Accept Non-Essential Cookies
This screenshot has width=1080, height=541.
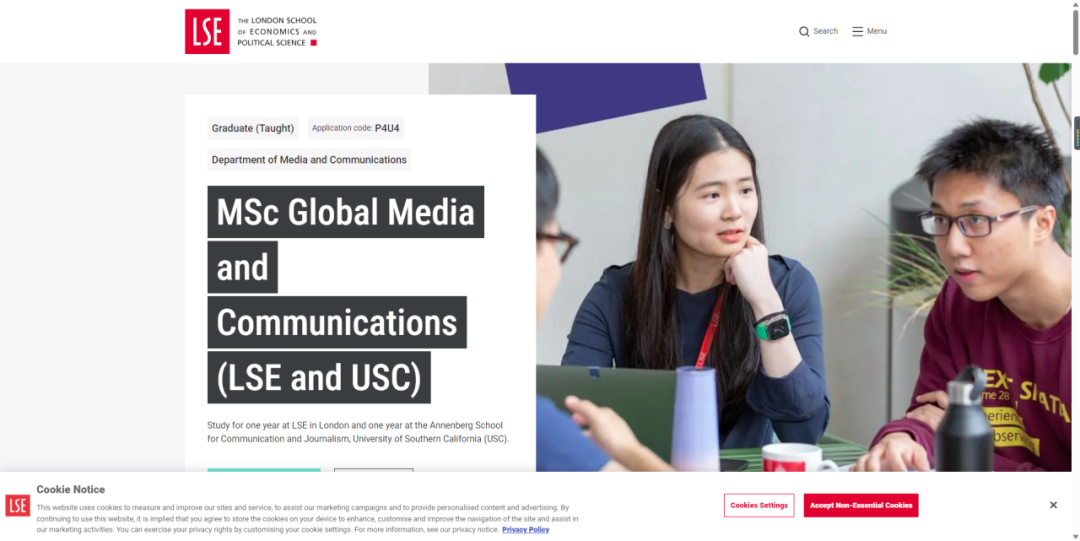(861, 505)
